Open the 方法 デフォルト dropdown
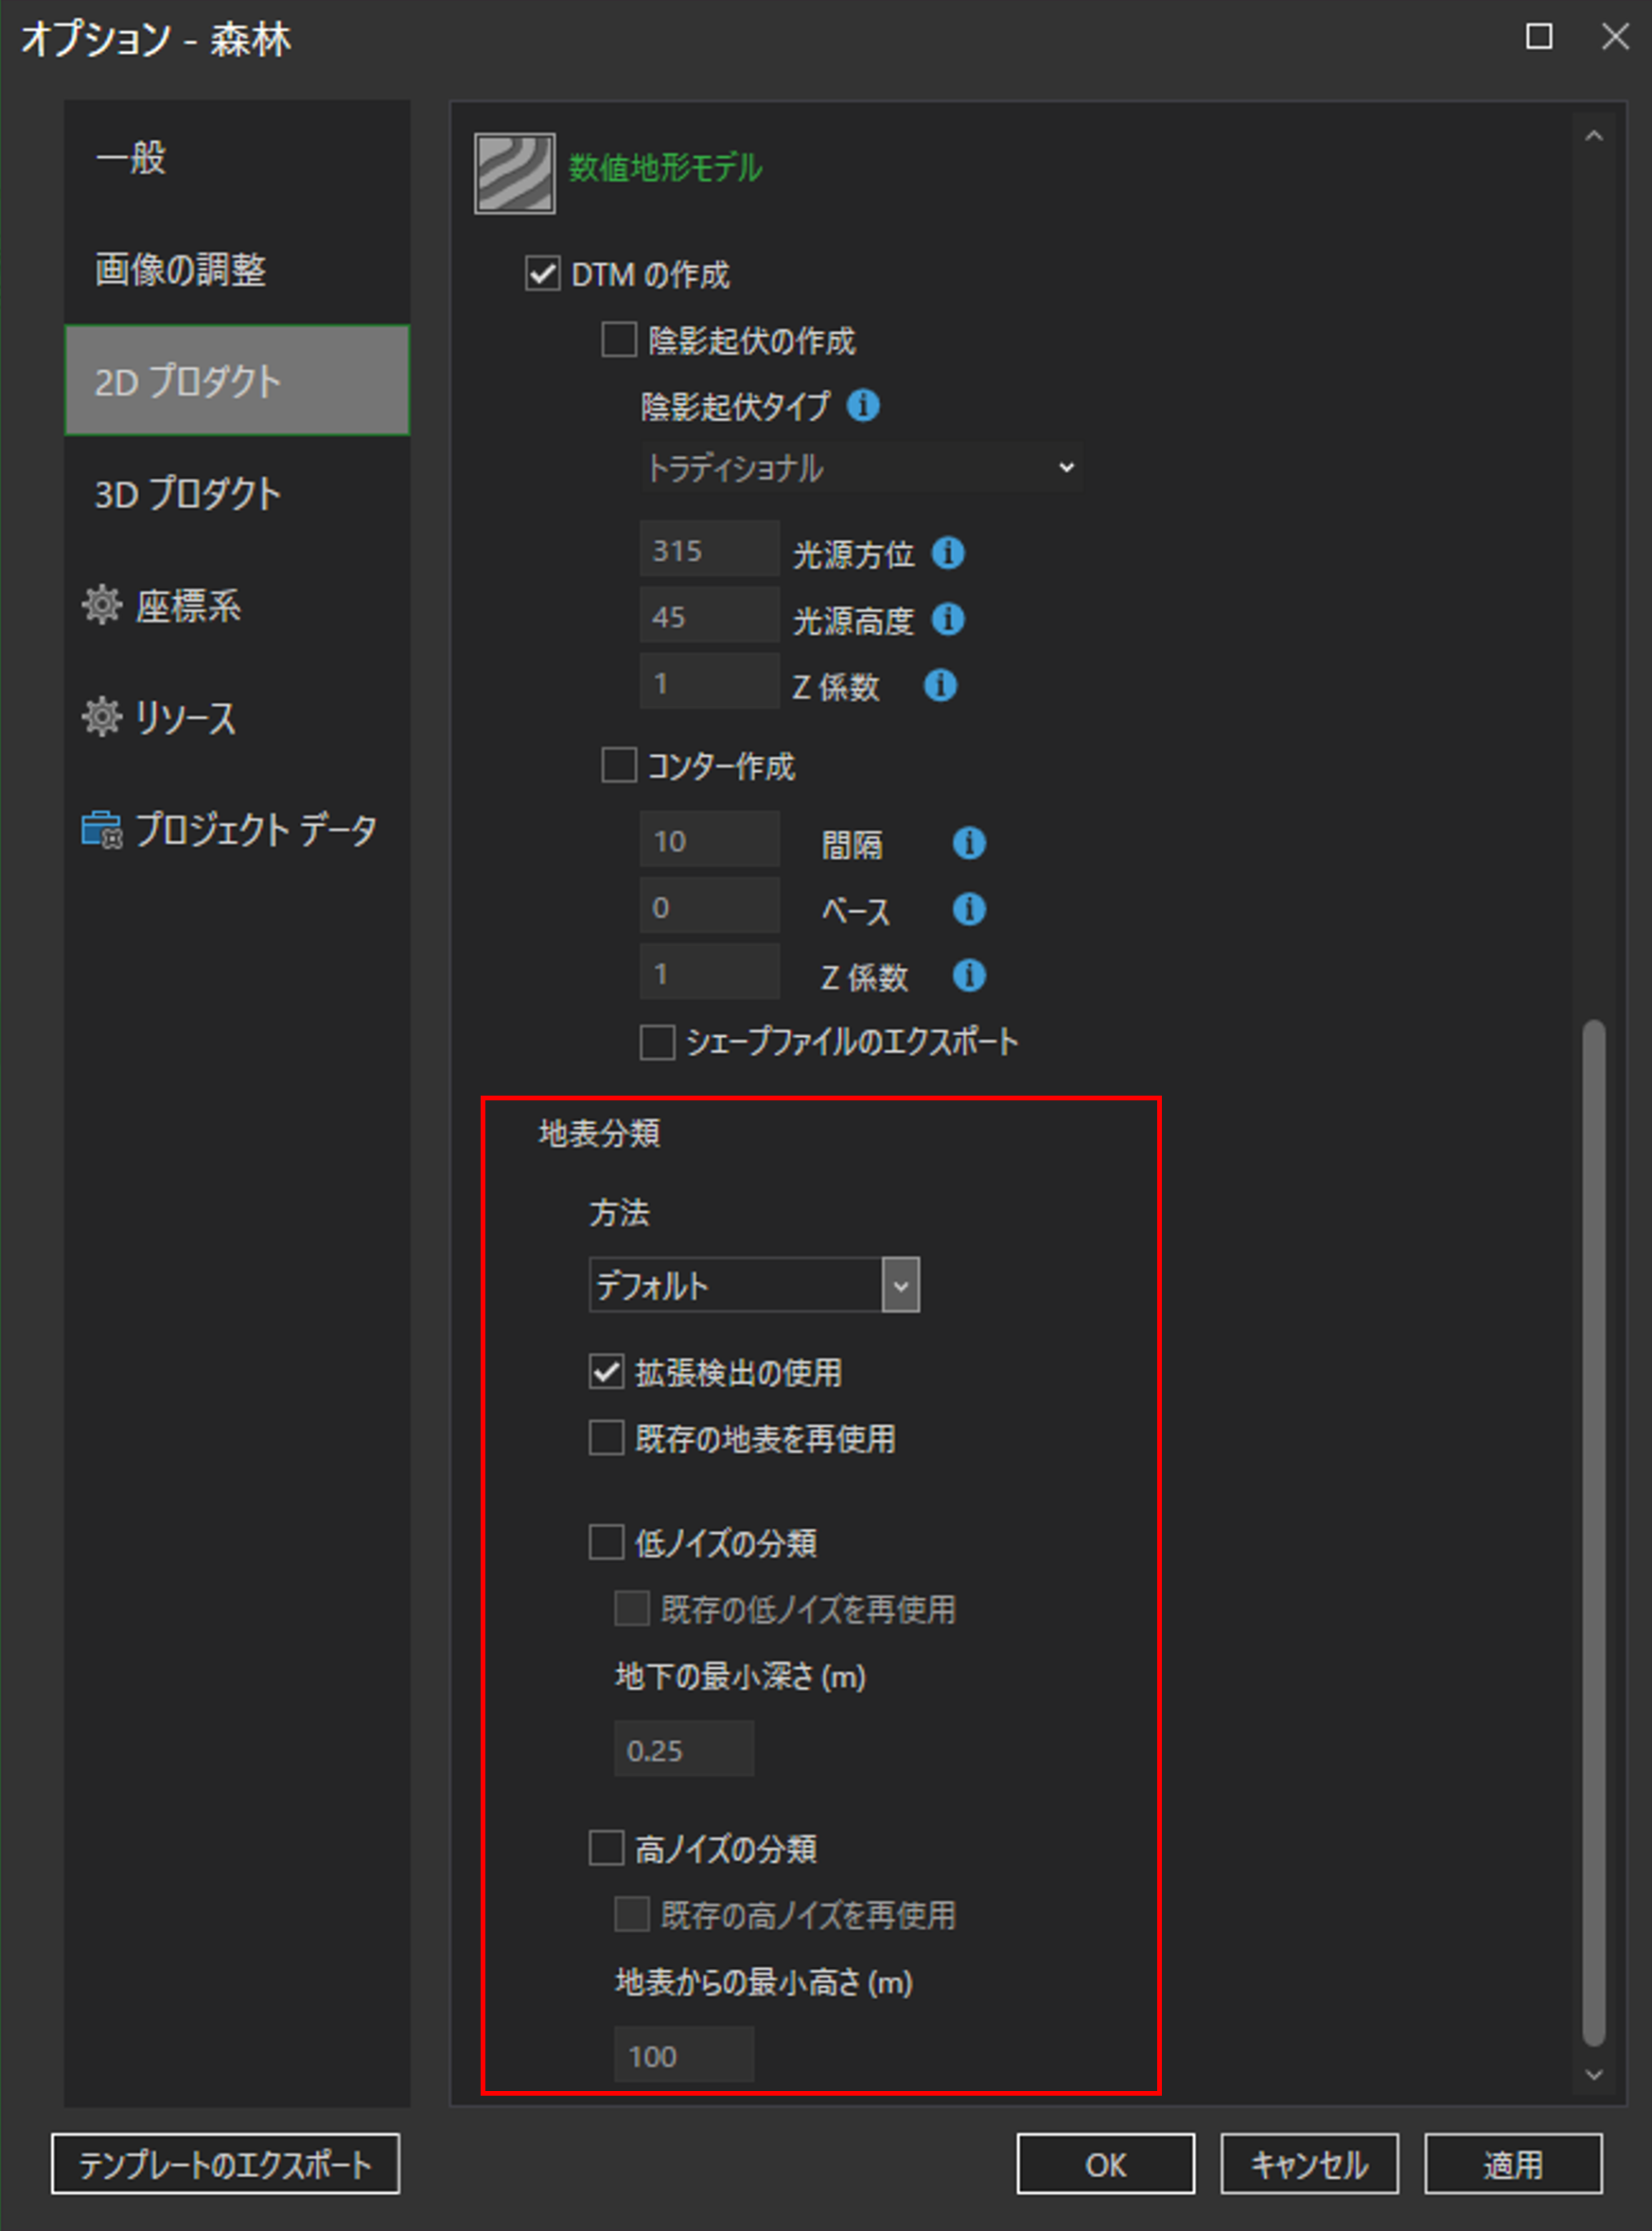Image resolution: width=1652 pixels, height=2231 pixels. (x=754, y=1285)
